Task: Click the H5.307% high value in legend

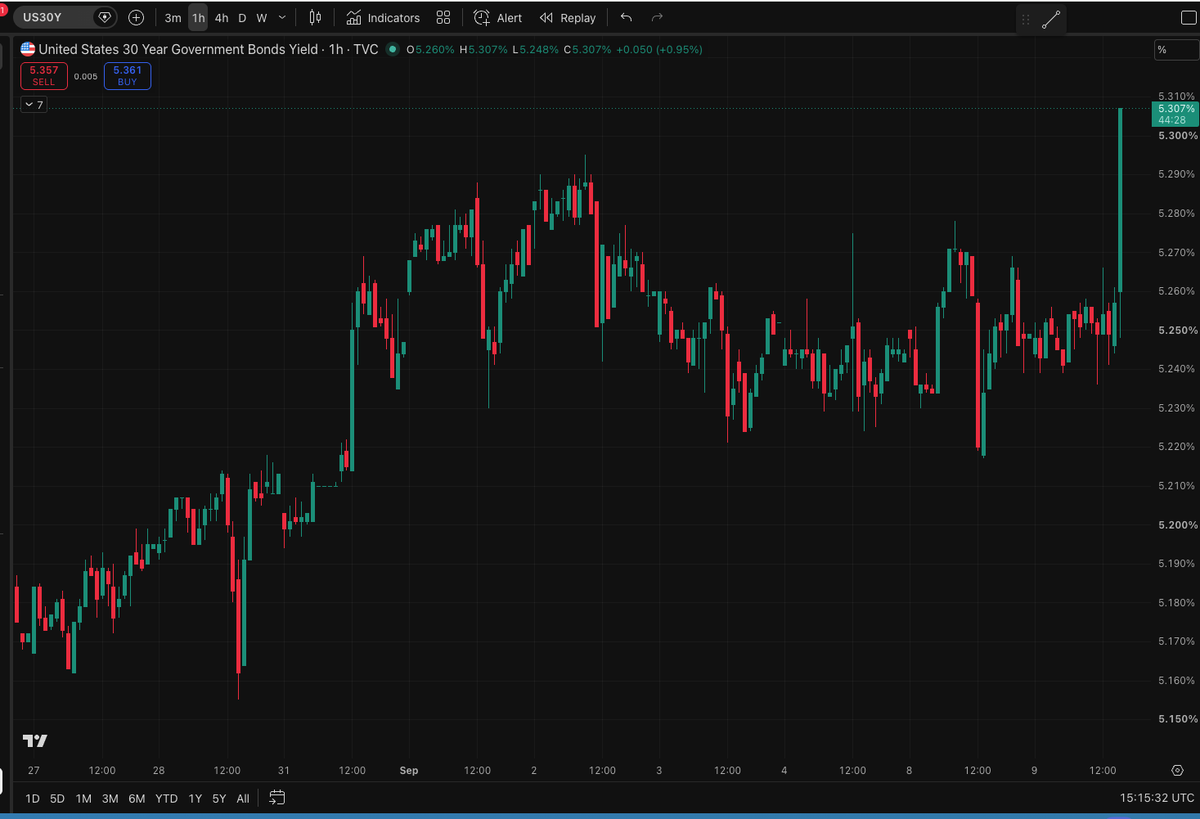Action: point(484,49)
